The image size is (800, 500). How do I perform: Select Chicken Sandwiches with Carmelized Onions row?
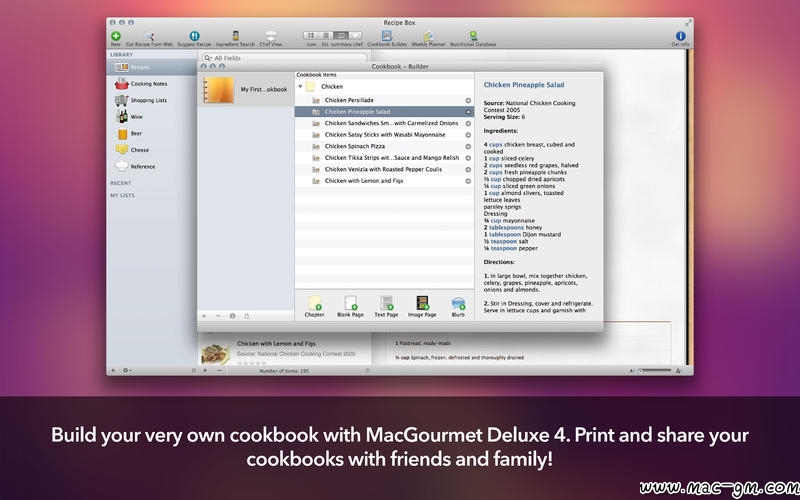pos(384,123)
